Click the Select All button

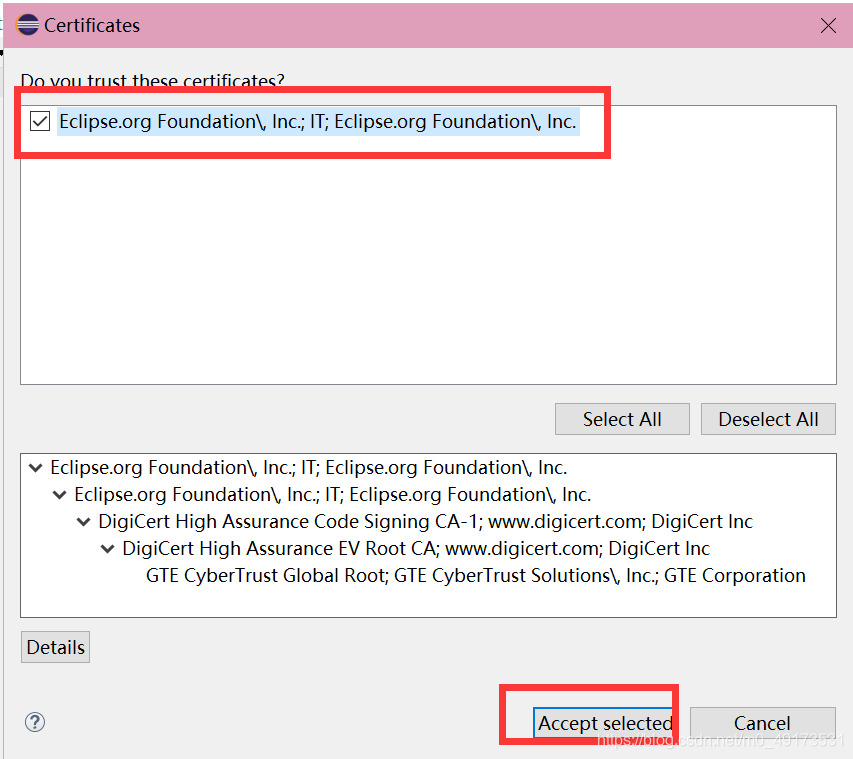[622, 419]
